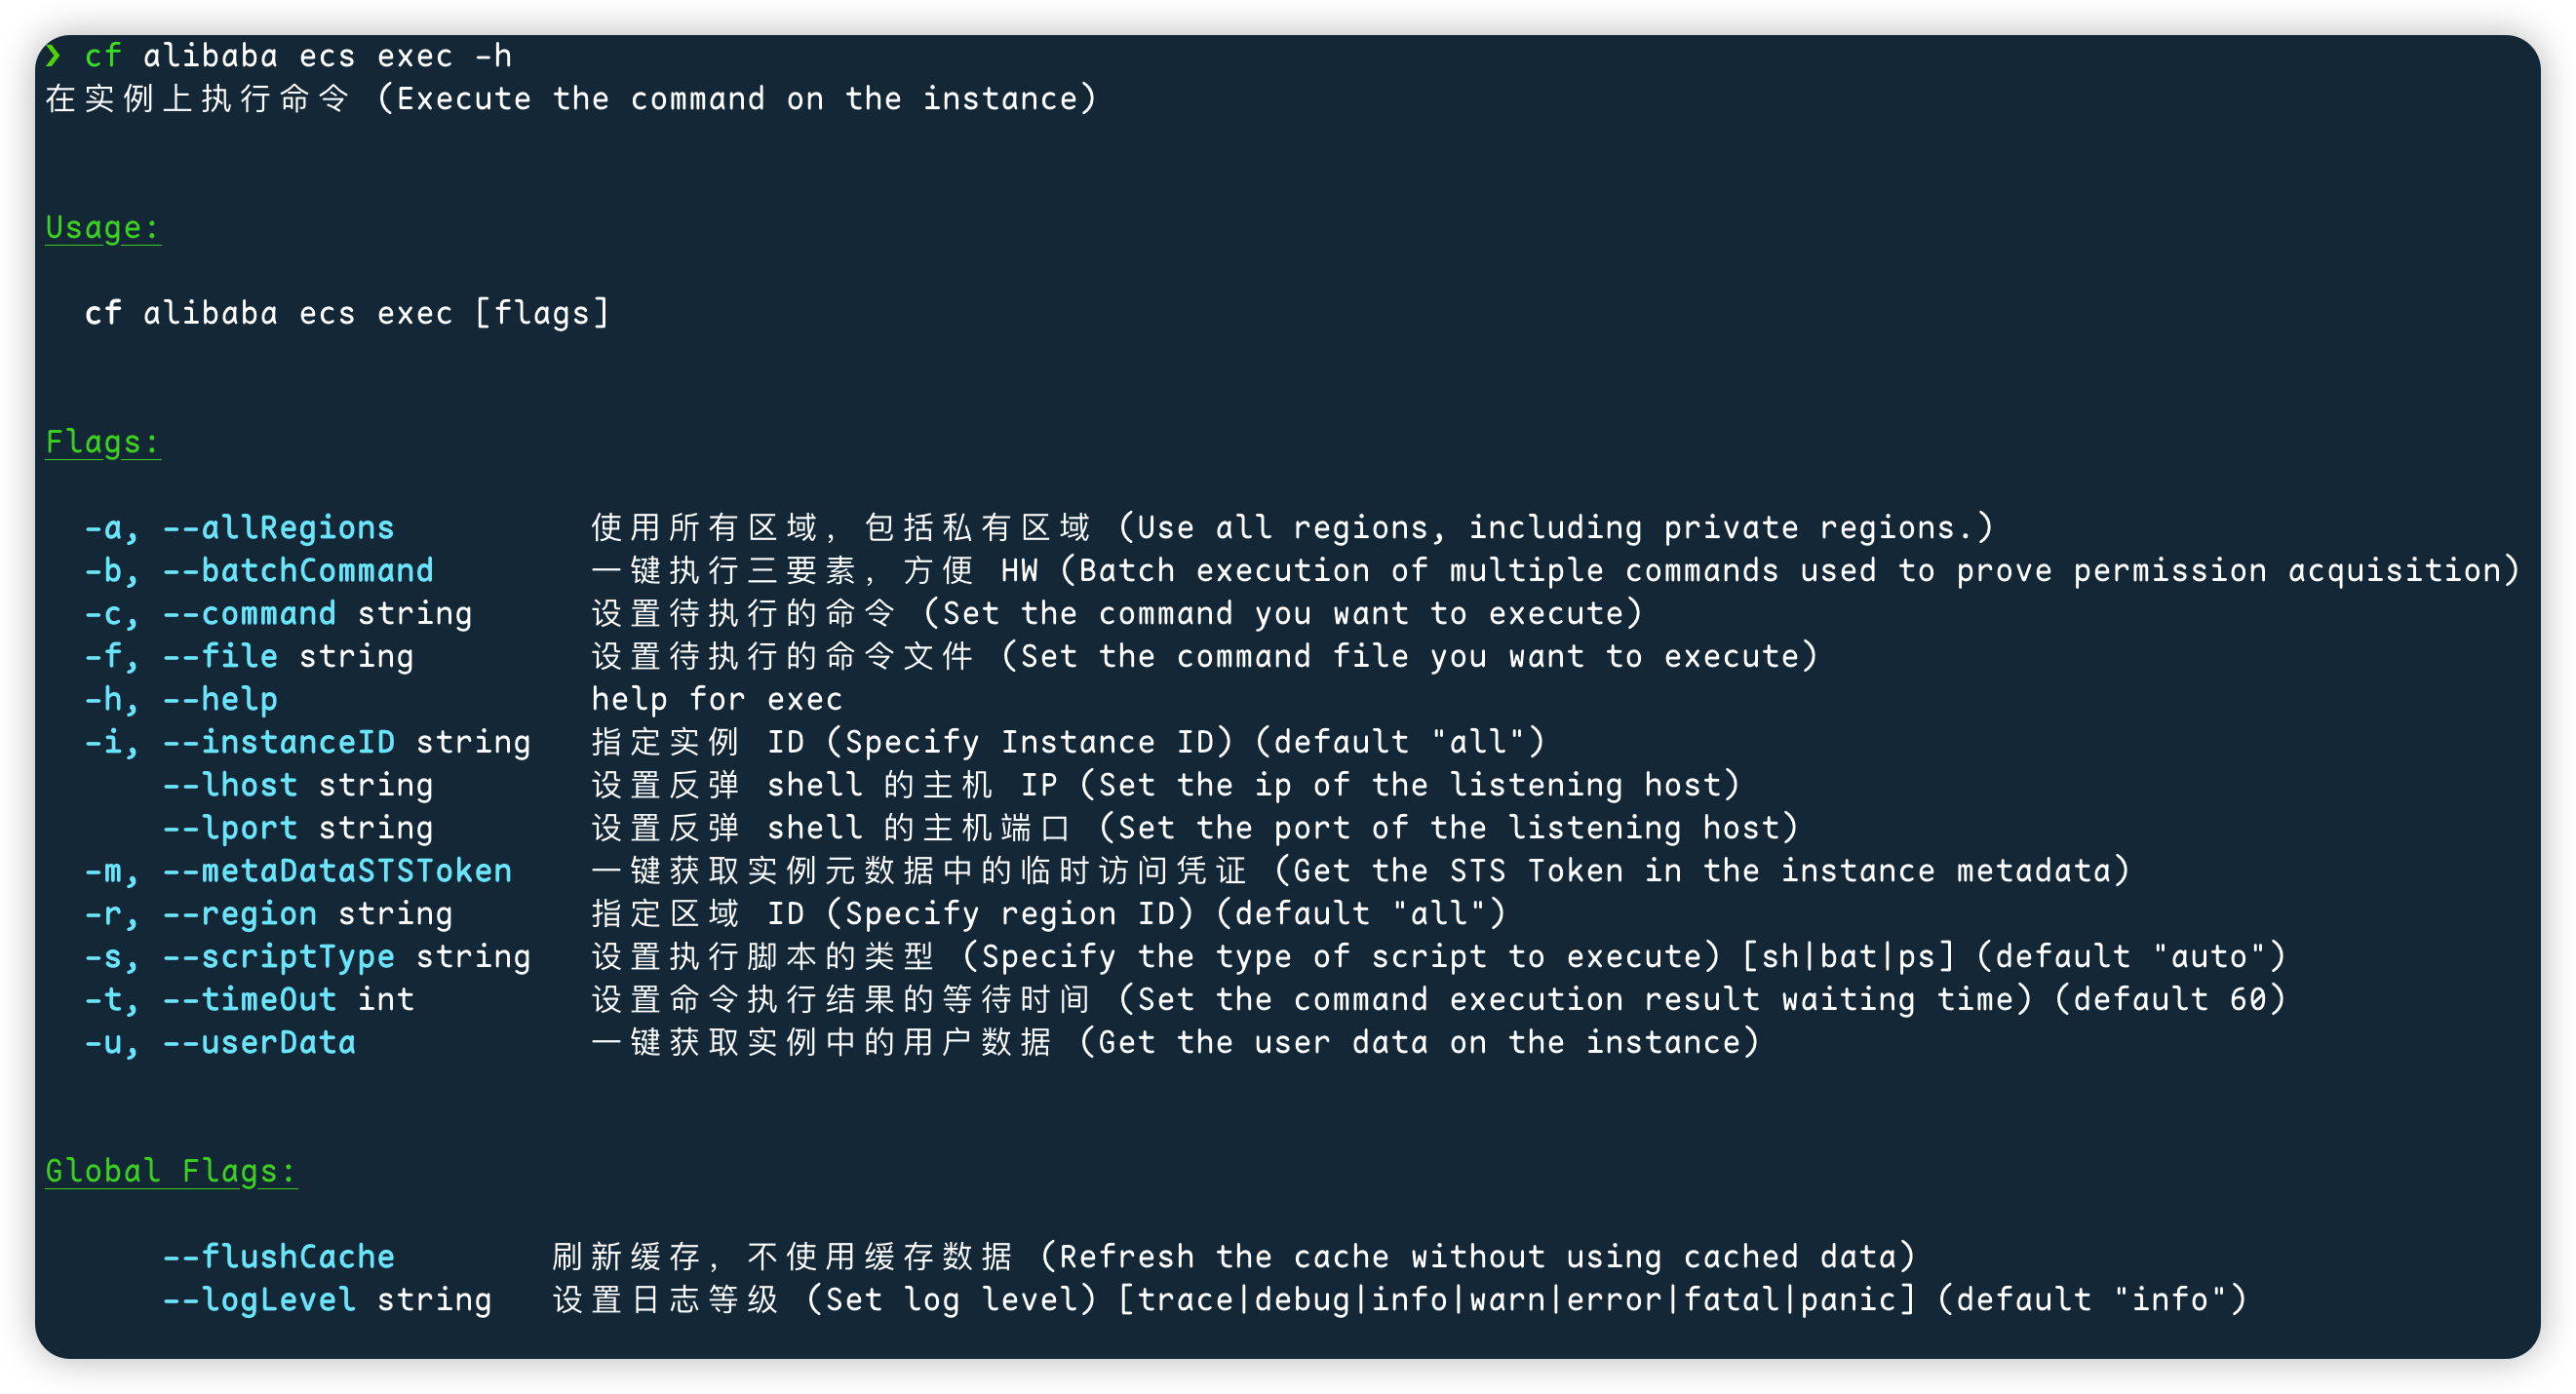
Task: Click the --help flag name
Action: pos(220,699)
